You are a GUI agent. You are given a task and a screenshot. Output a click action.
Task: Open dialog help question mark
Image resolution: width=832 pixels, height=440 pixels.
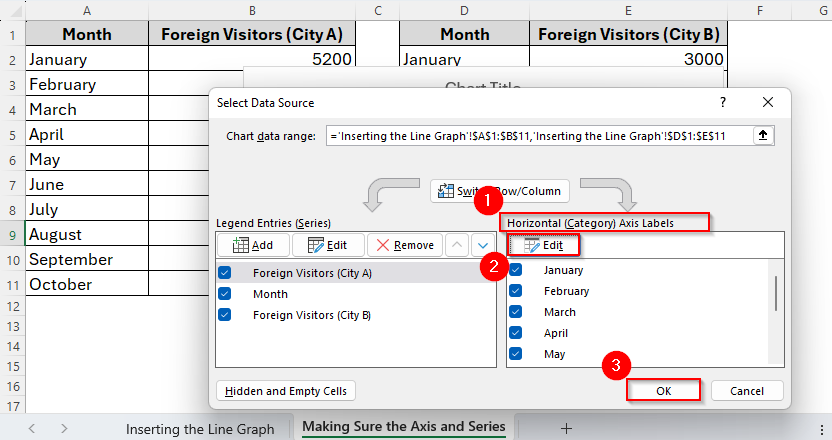click(x=723, y=102)
